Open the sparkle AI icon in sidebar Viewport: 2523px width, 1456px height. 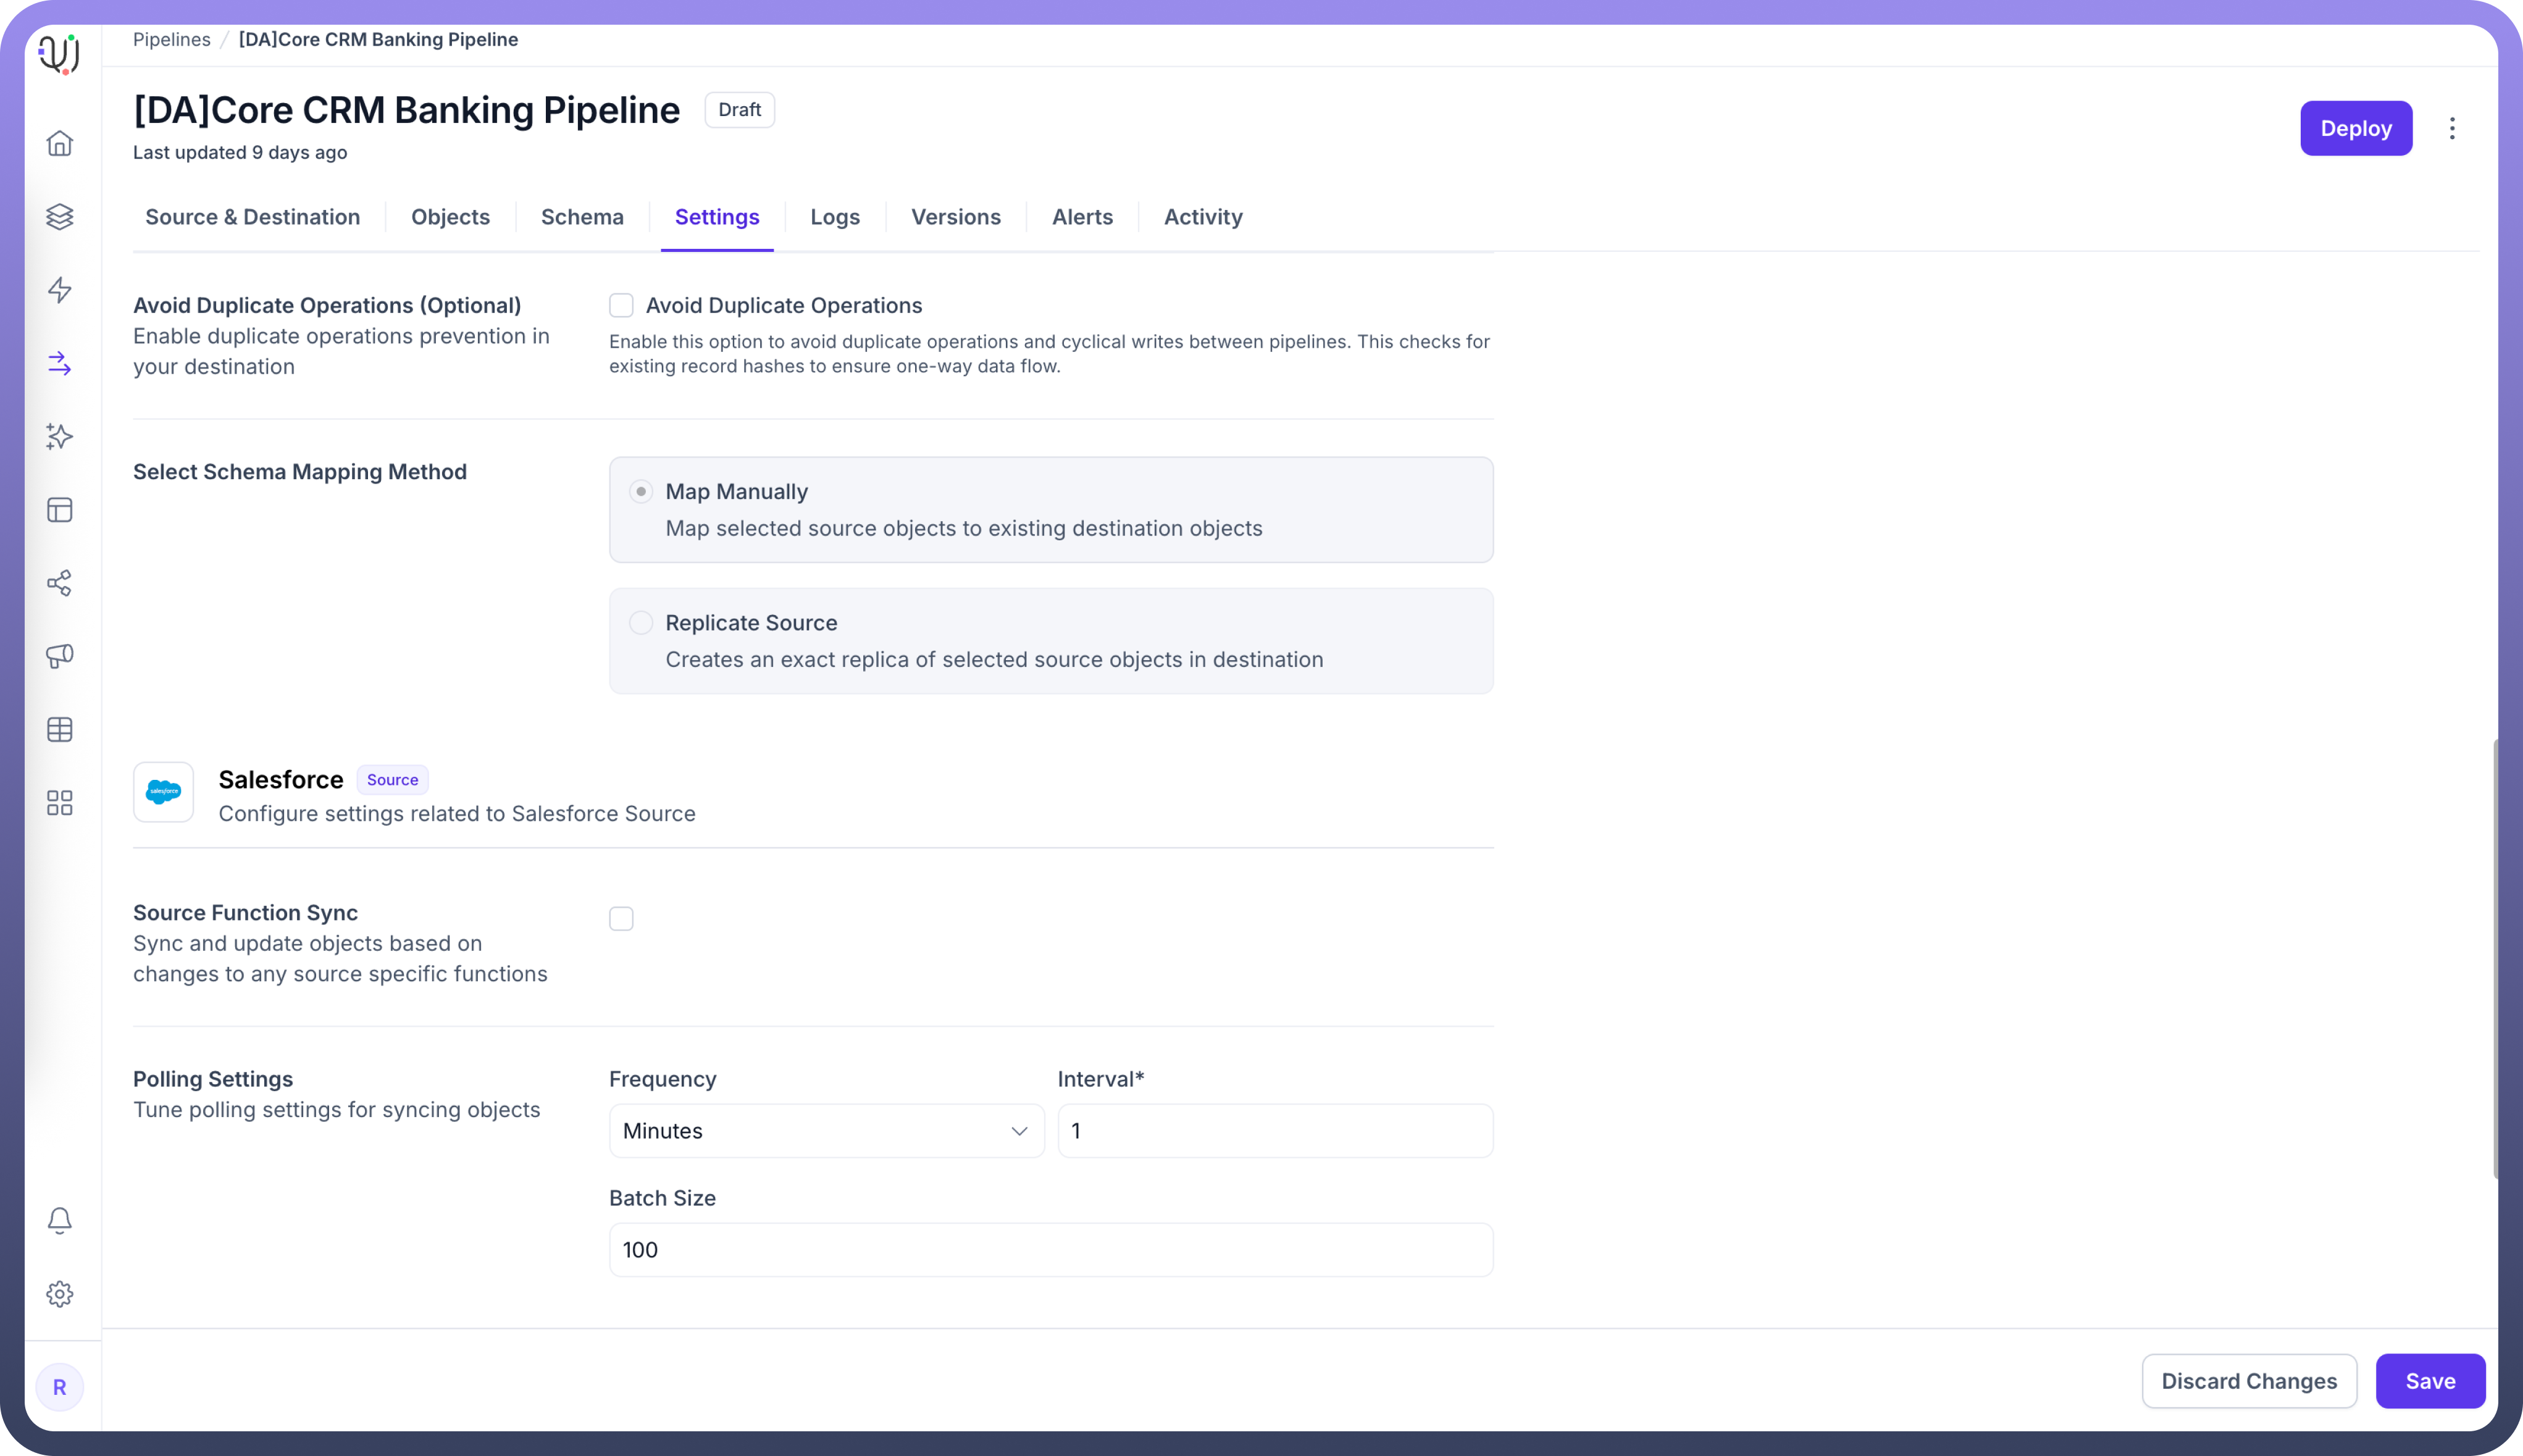pos(60,436)
